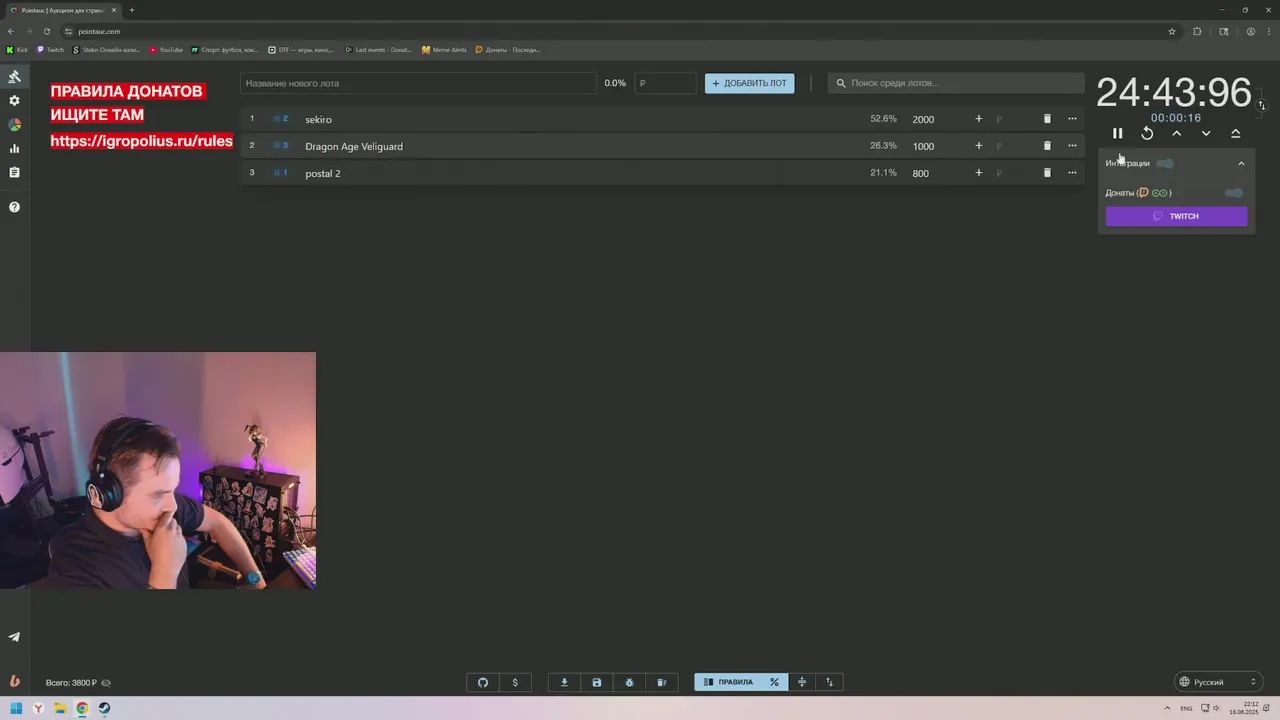Open more options for postal 2 lot
The width and height of the screenshot is (1280, 720).
click(x=1072, y=173)
